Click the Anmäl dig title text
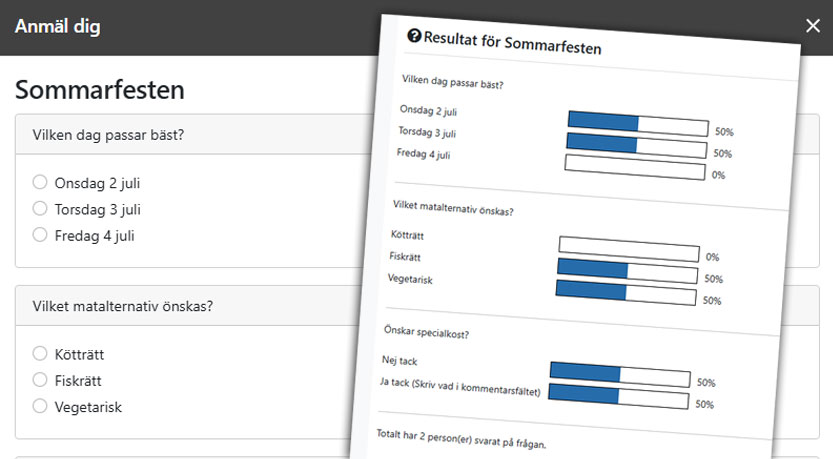The width and height of the screenshot is (833, 459). pos(57,26)
